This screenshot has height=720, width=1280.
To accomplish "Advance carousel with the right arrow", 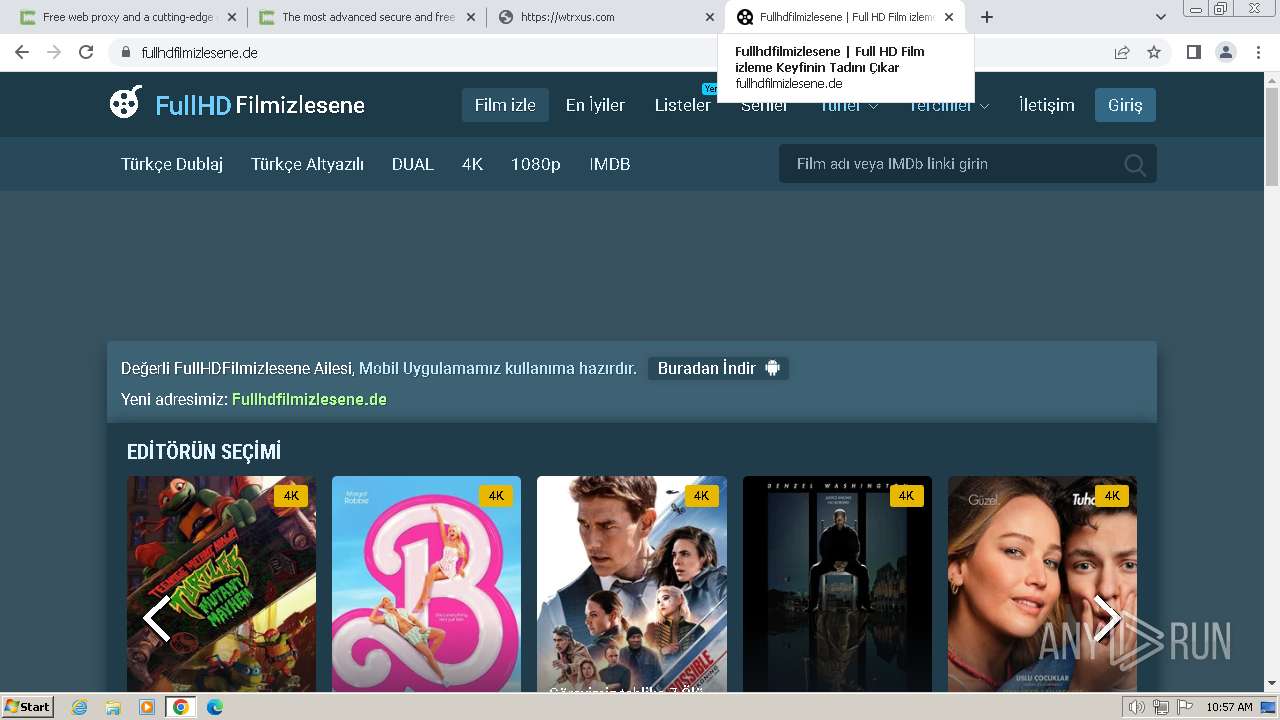I will pos(1106,618).
